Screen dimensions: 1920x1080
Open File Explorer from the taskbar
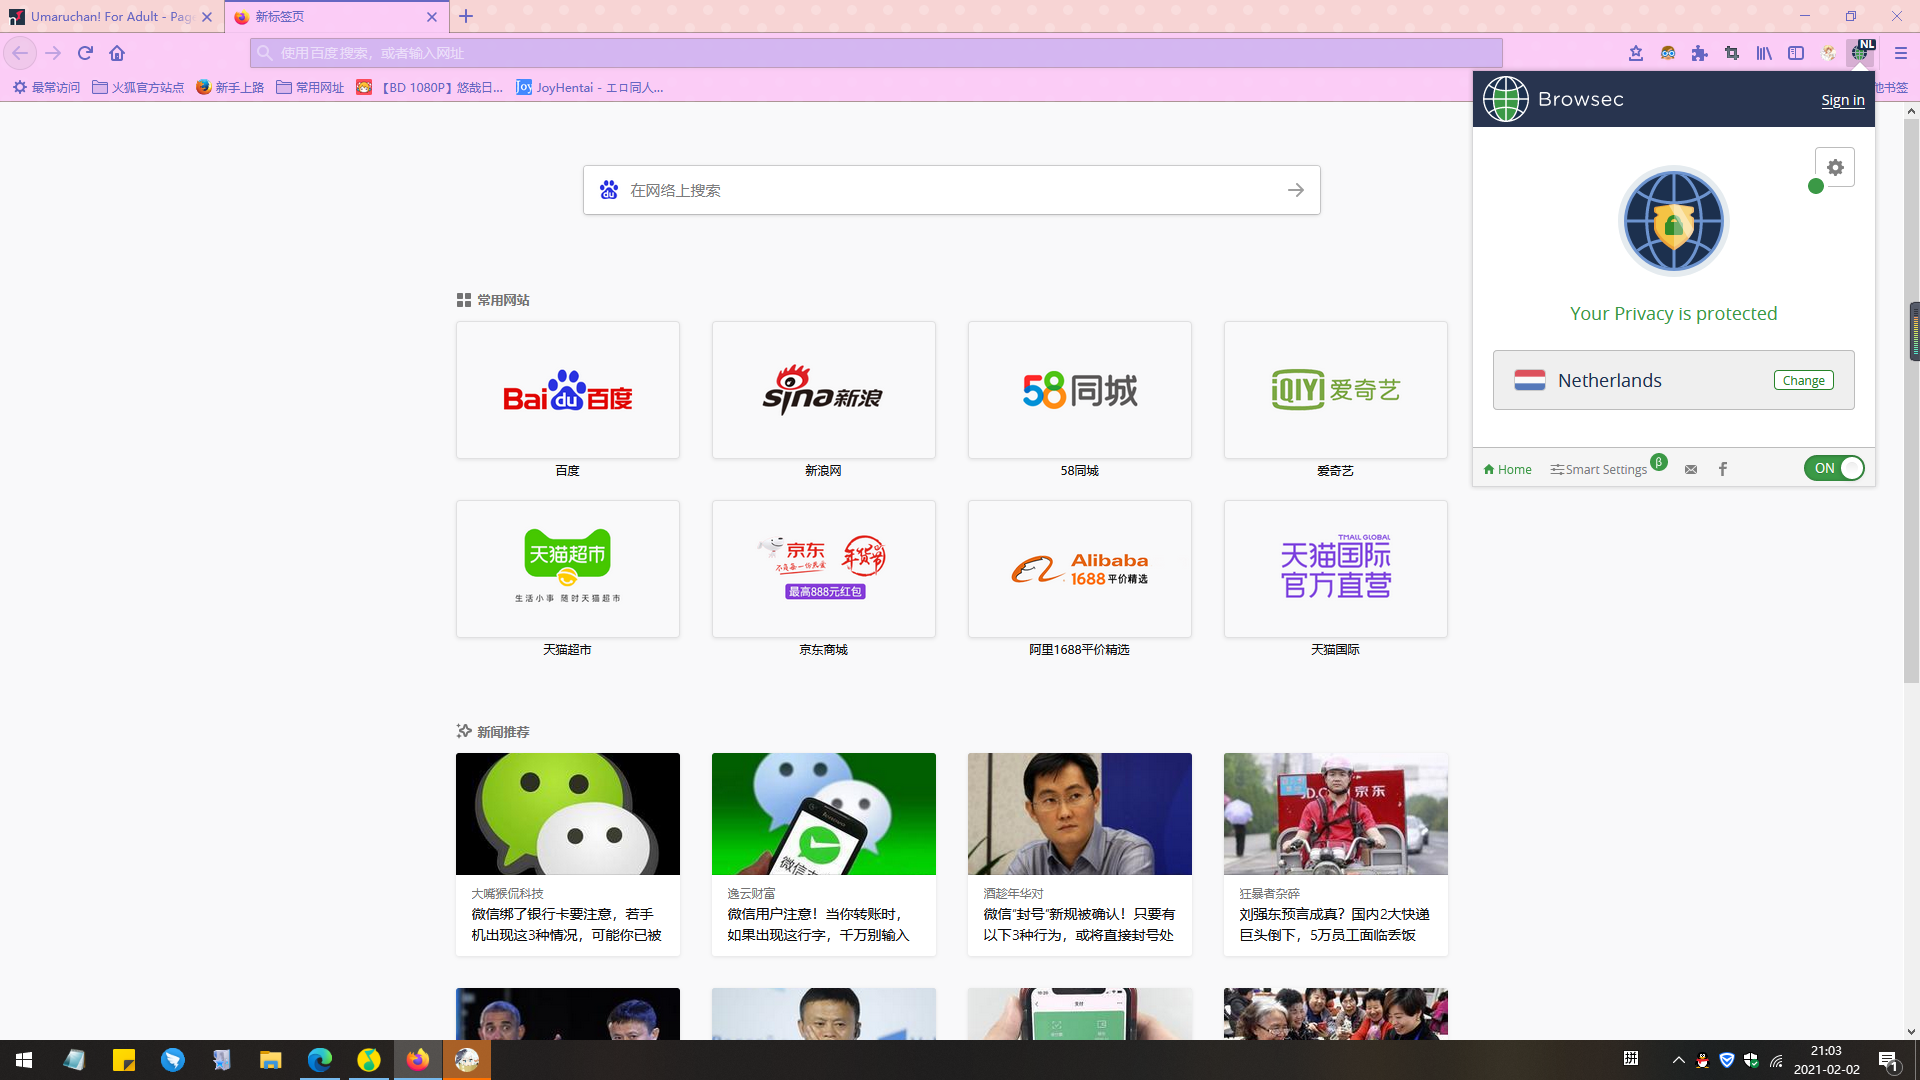coord(271,1060)
